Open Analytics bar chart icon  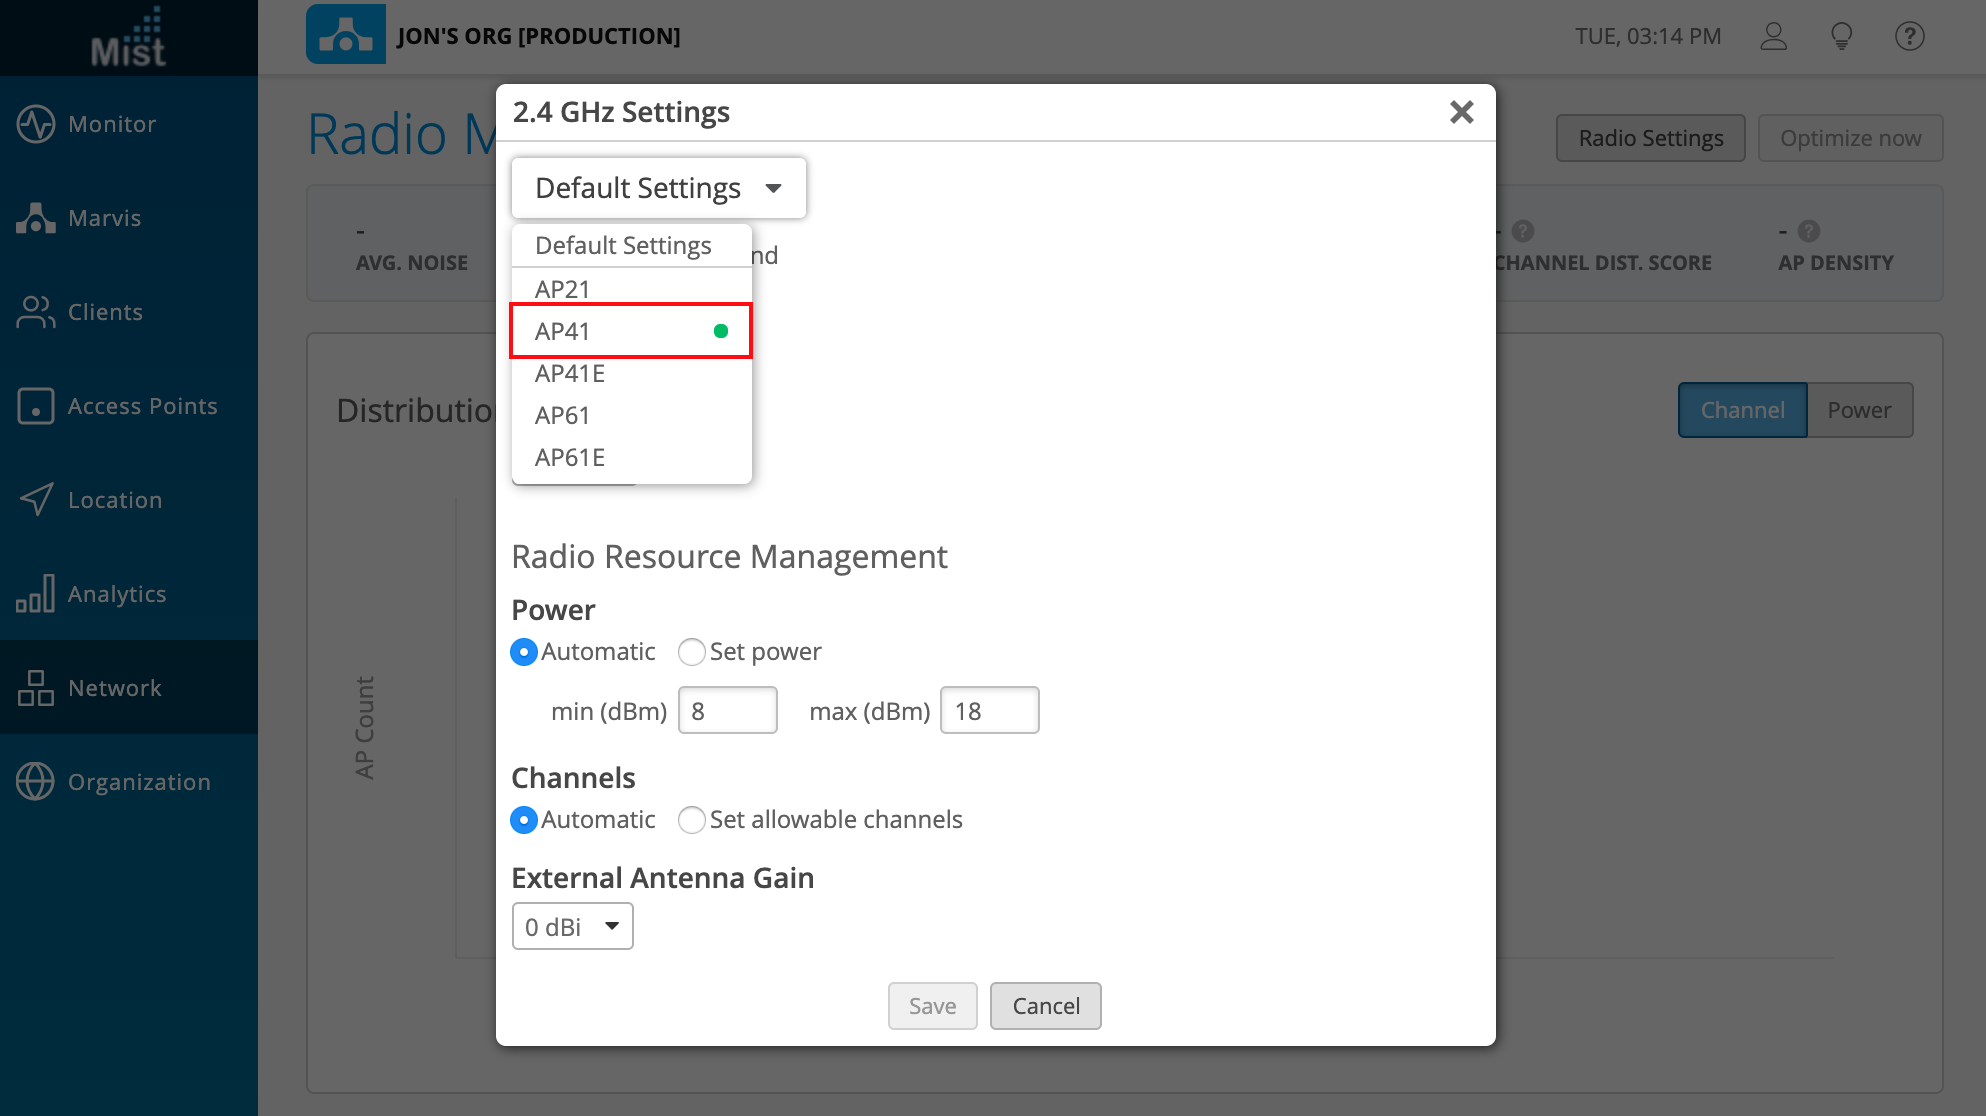click(36, 594)
